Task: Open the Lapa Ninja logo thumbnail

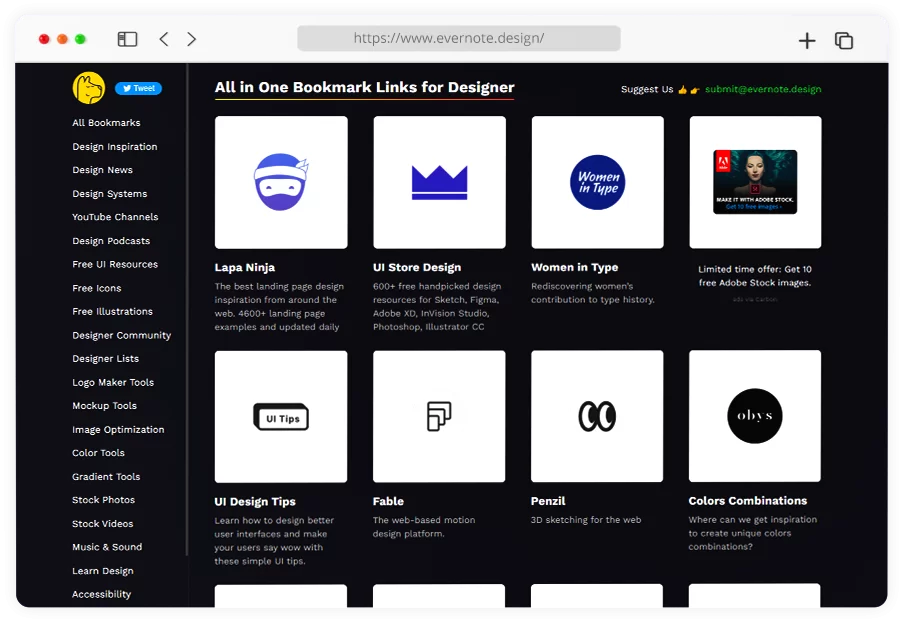Action: coord(281,183)
